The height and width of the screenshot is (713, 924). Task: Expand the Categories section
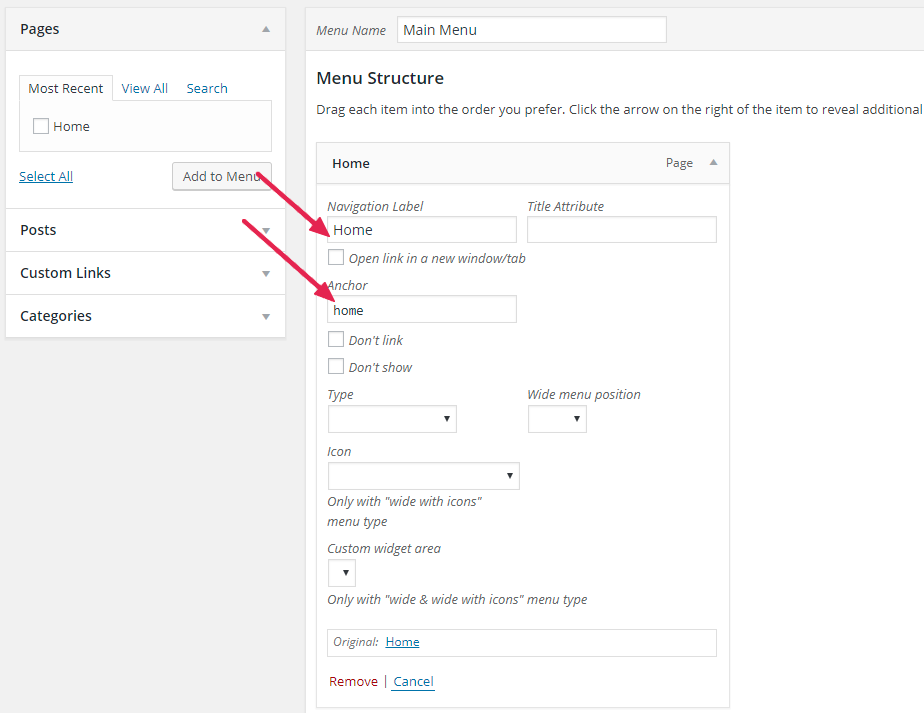coord(266,316)
